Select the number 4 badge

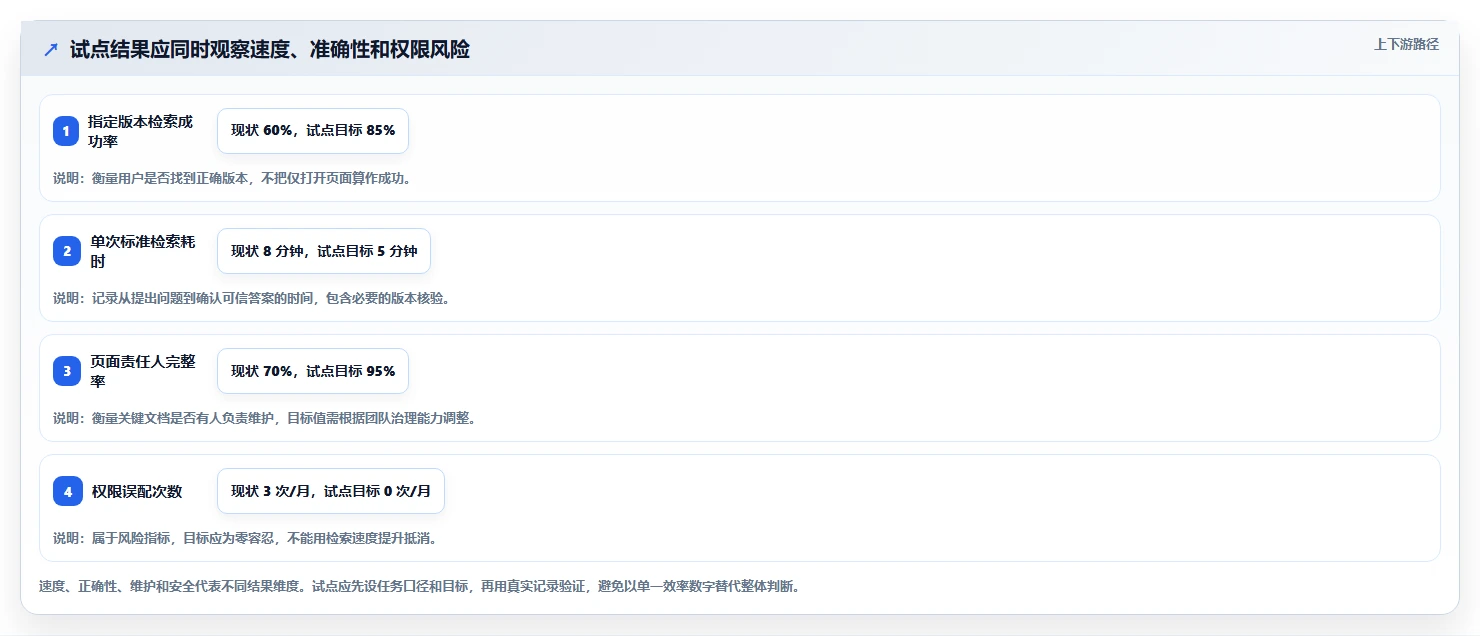click(x=67, y=491)
